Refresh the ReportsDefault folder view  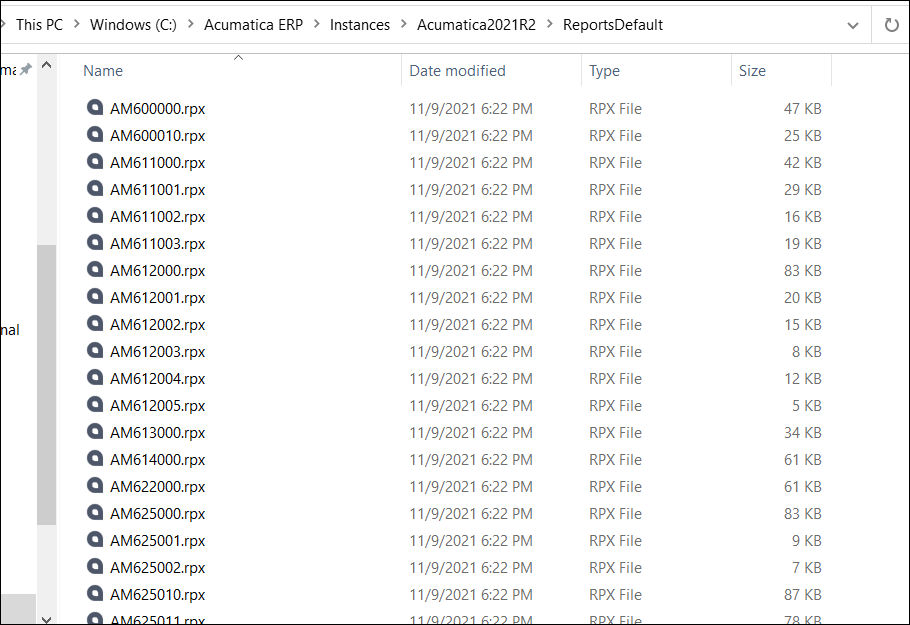[x=891, y=25]
